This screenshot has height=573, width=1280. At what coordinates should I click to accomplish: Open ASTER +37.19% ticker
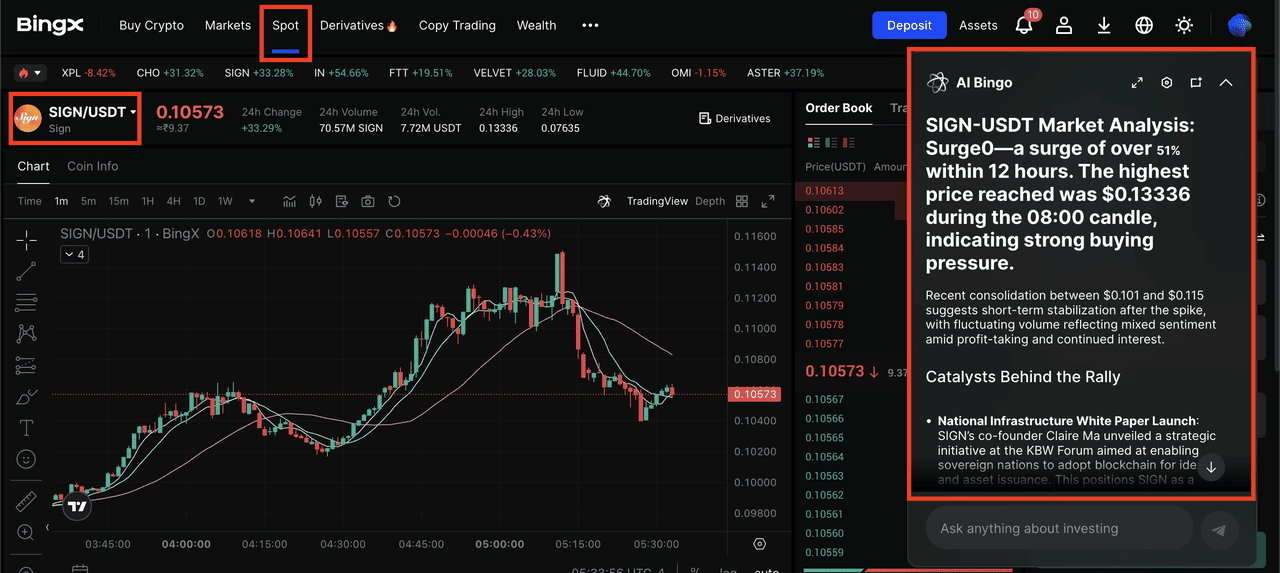786,73
